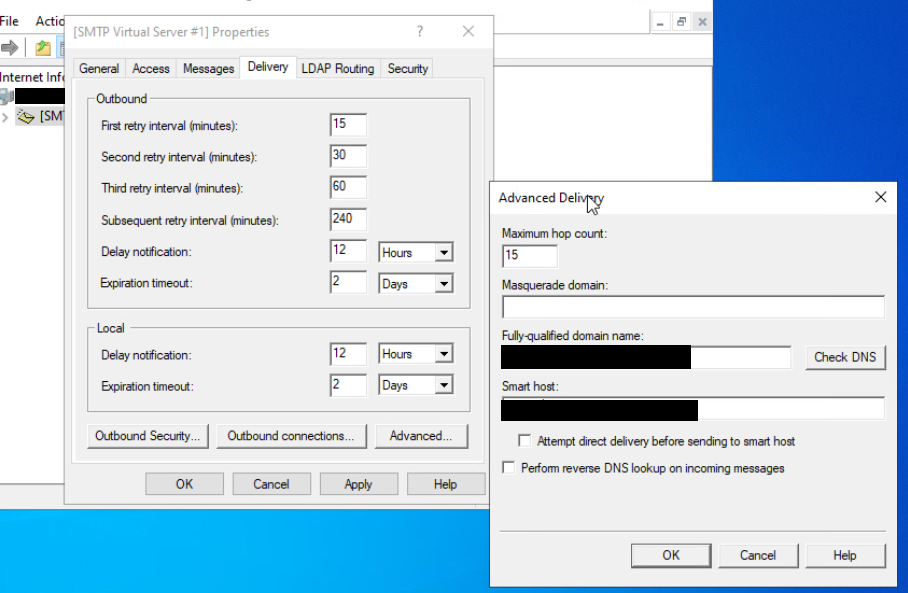Switch to the Access tab

click(151, 68)
